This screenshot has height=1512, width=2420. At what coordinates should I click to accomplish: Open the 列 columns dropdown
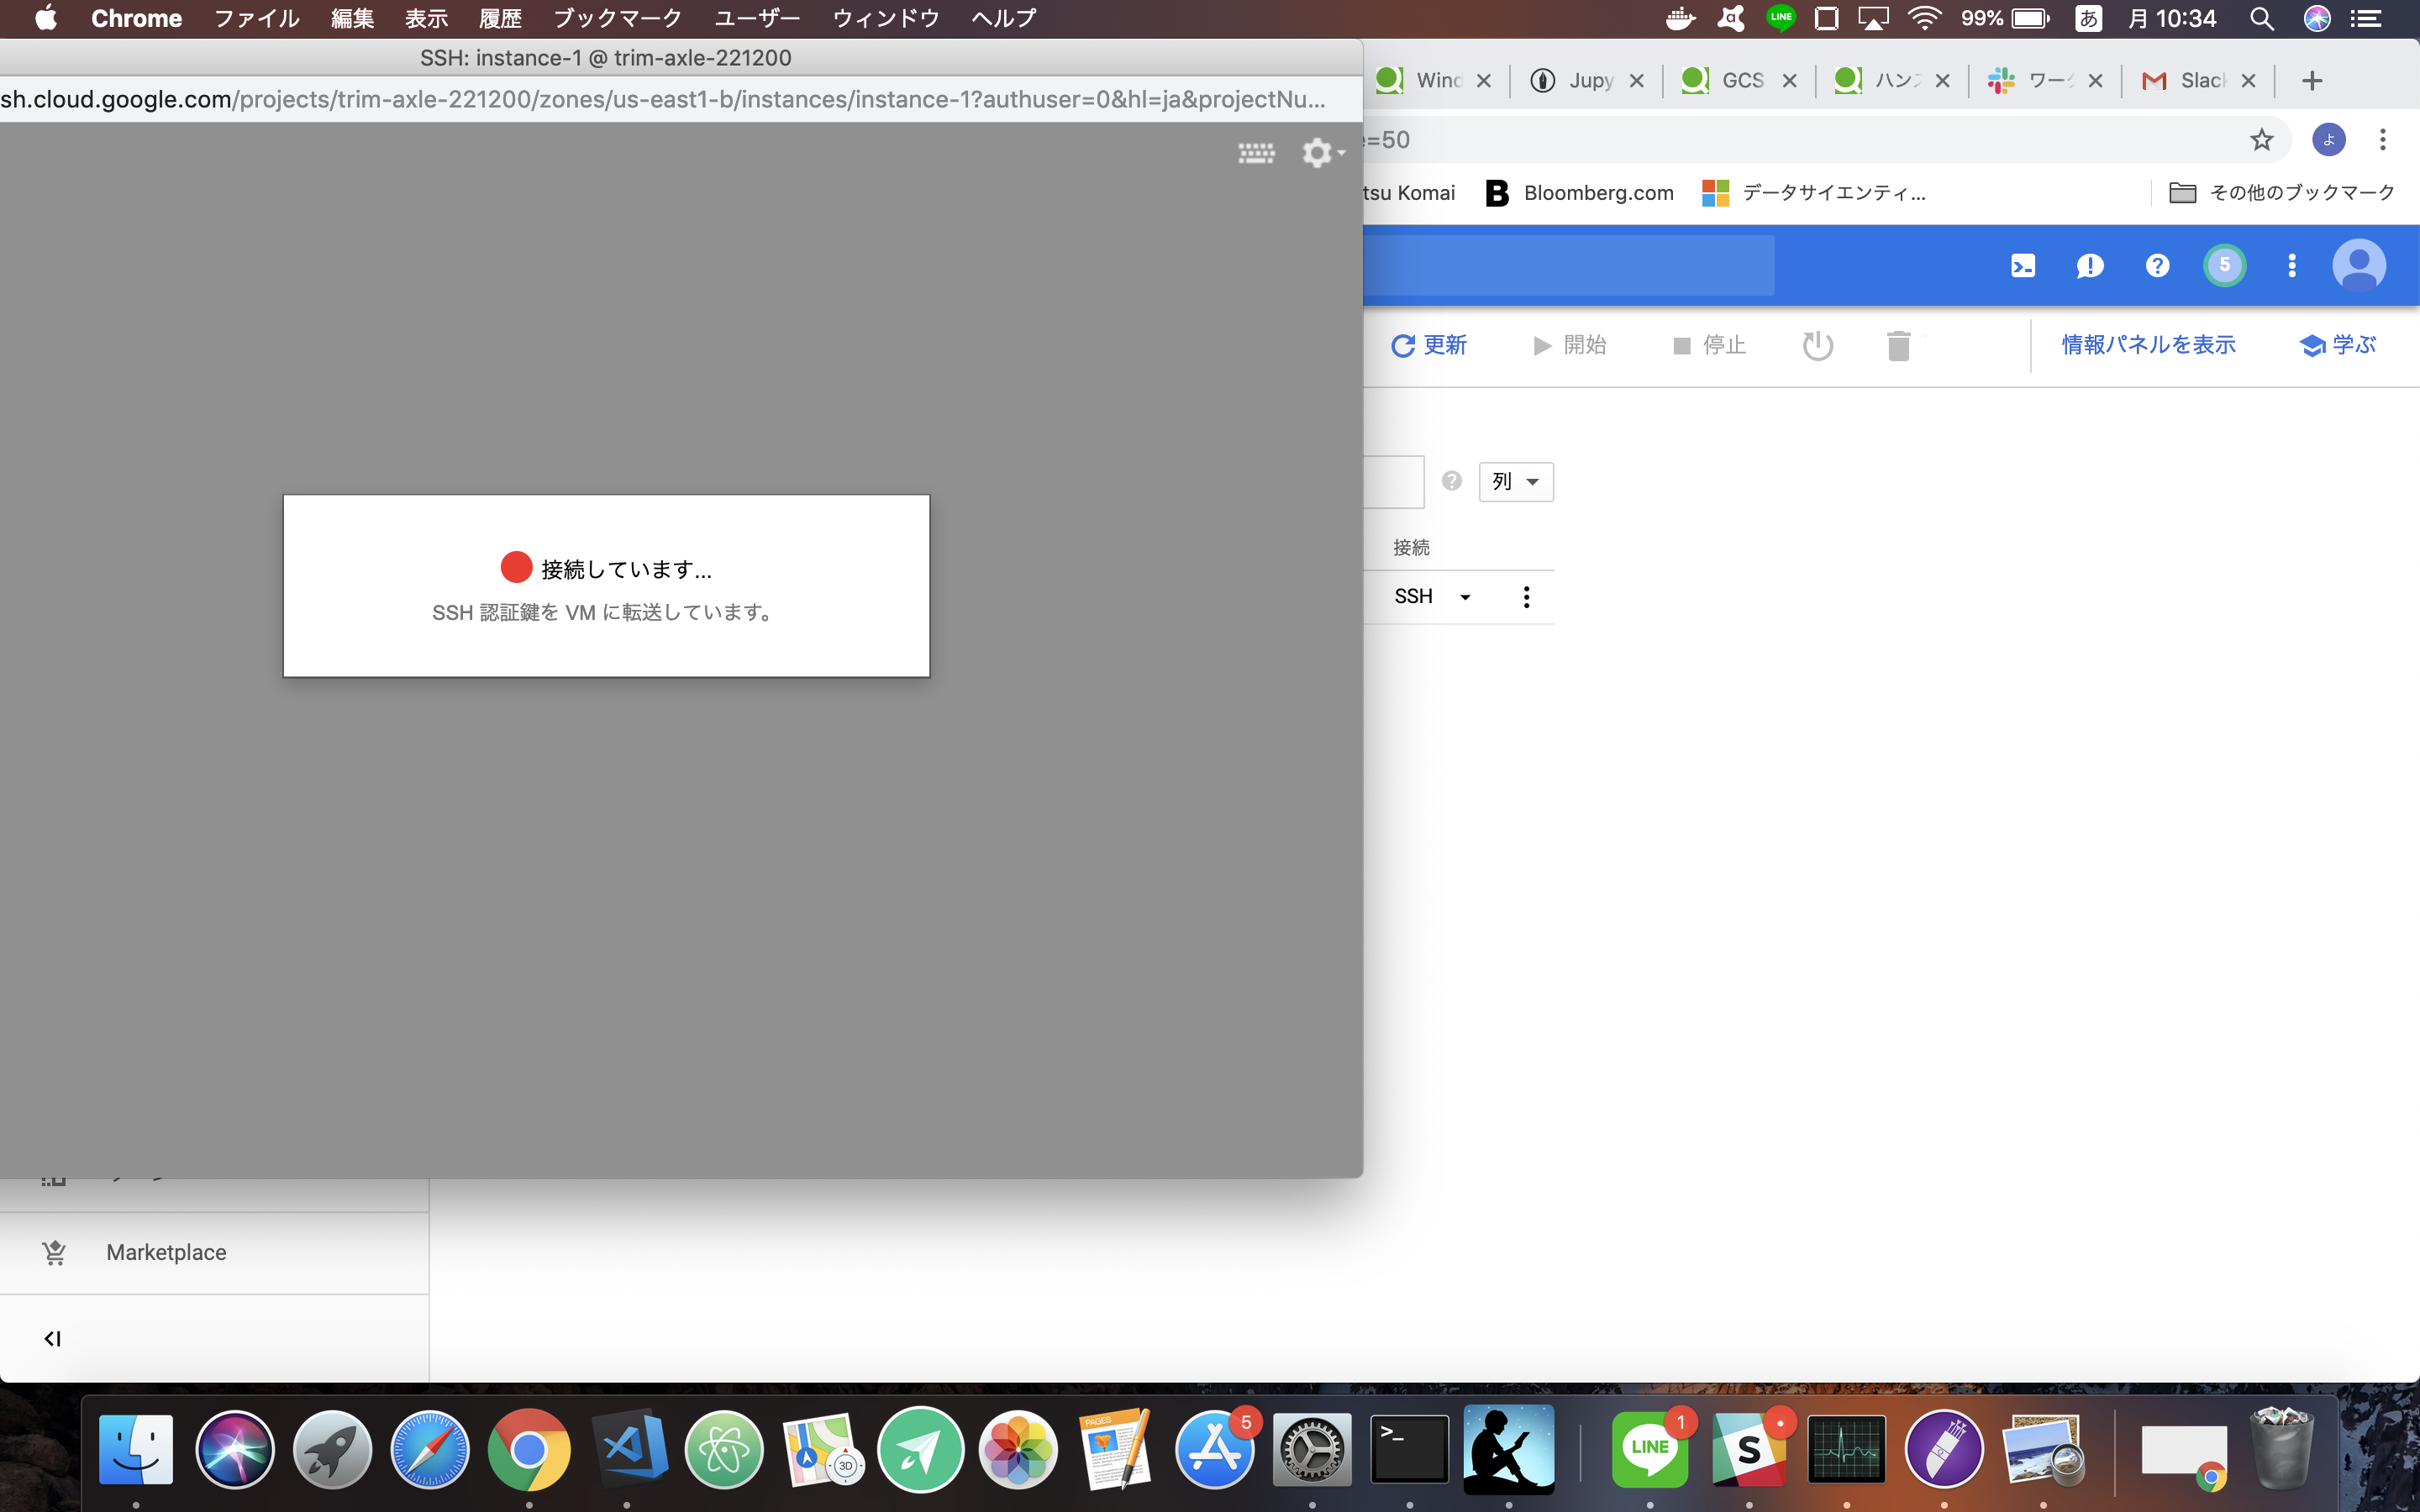(1516, 482)
